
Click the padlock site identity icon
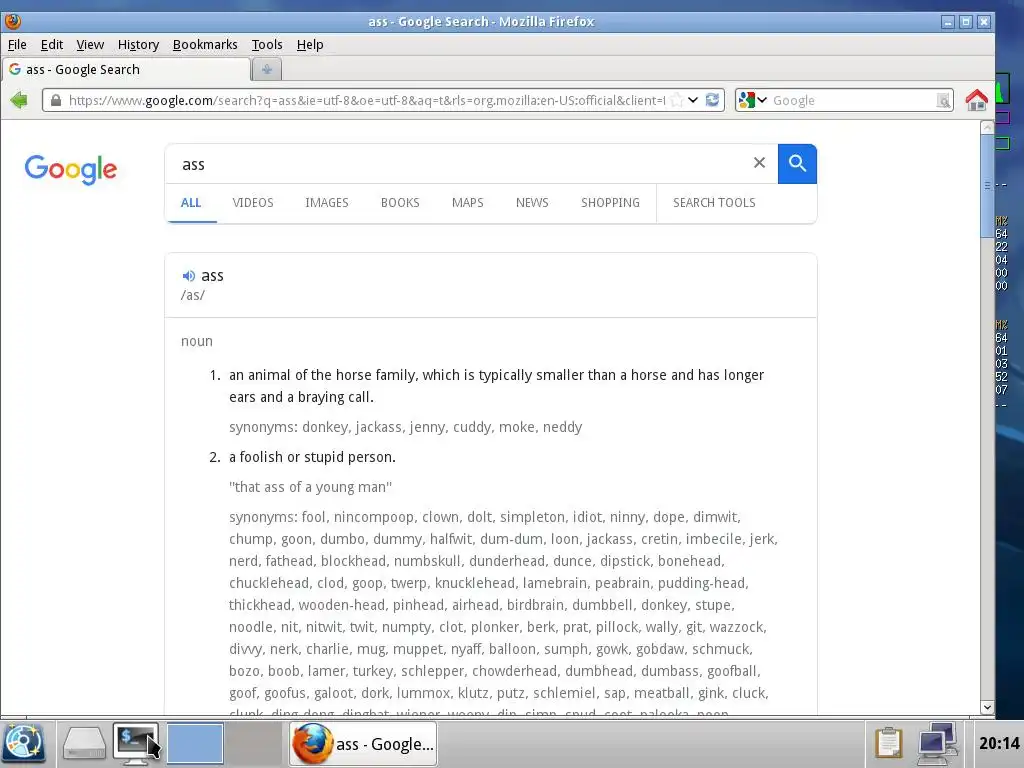[x=56, y=100]
